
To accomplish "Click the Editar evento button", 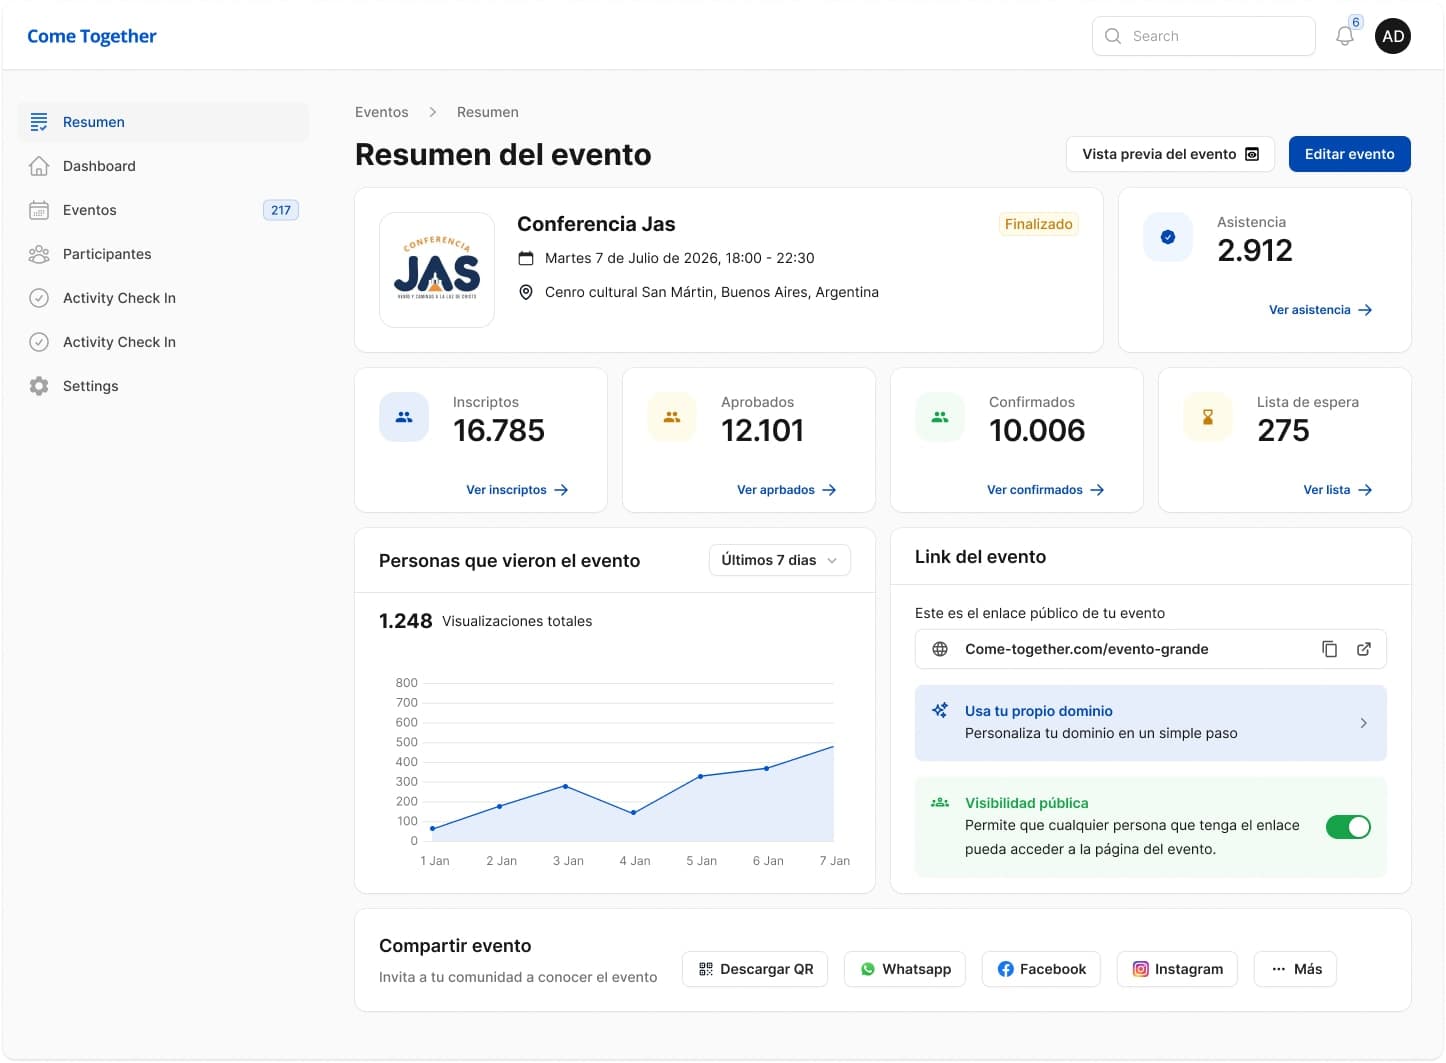I will click(x=1349, y=154).
